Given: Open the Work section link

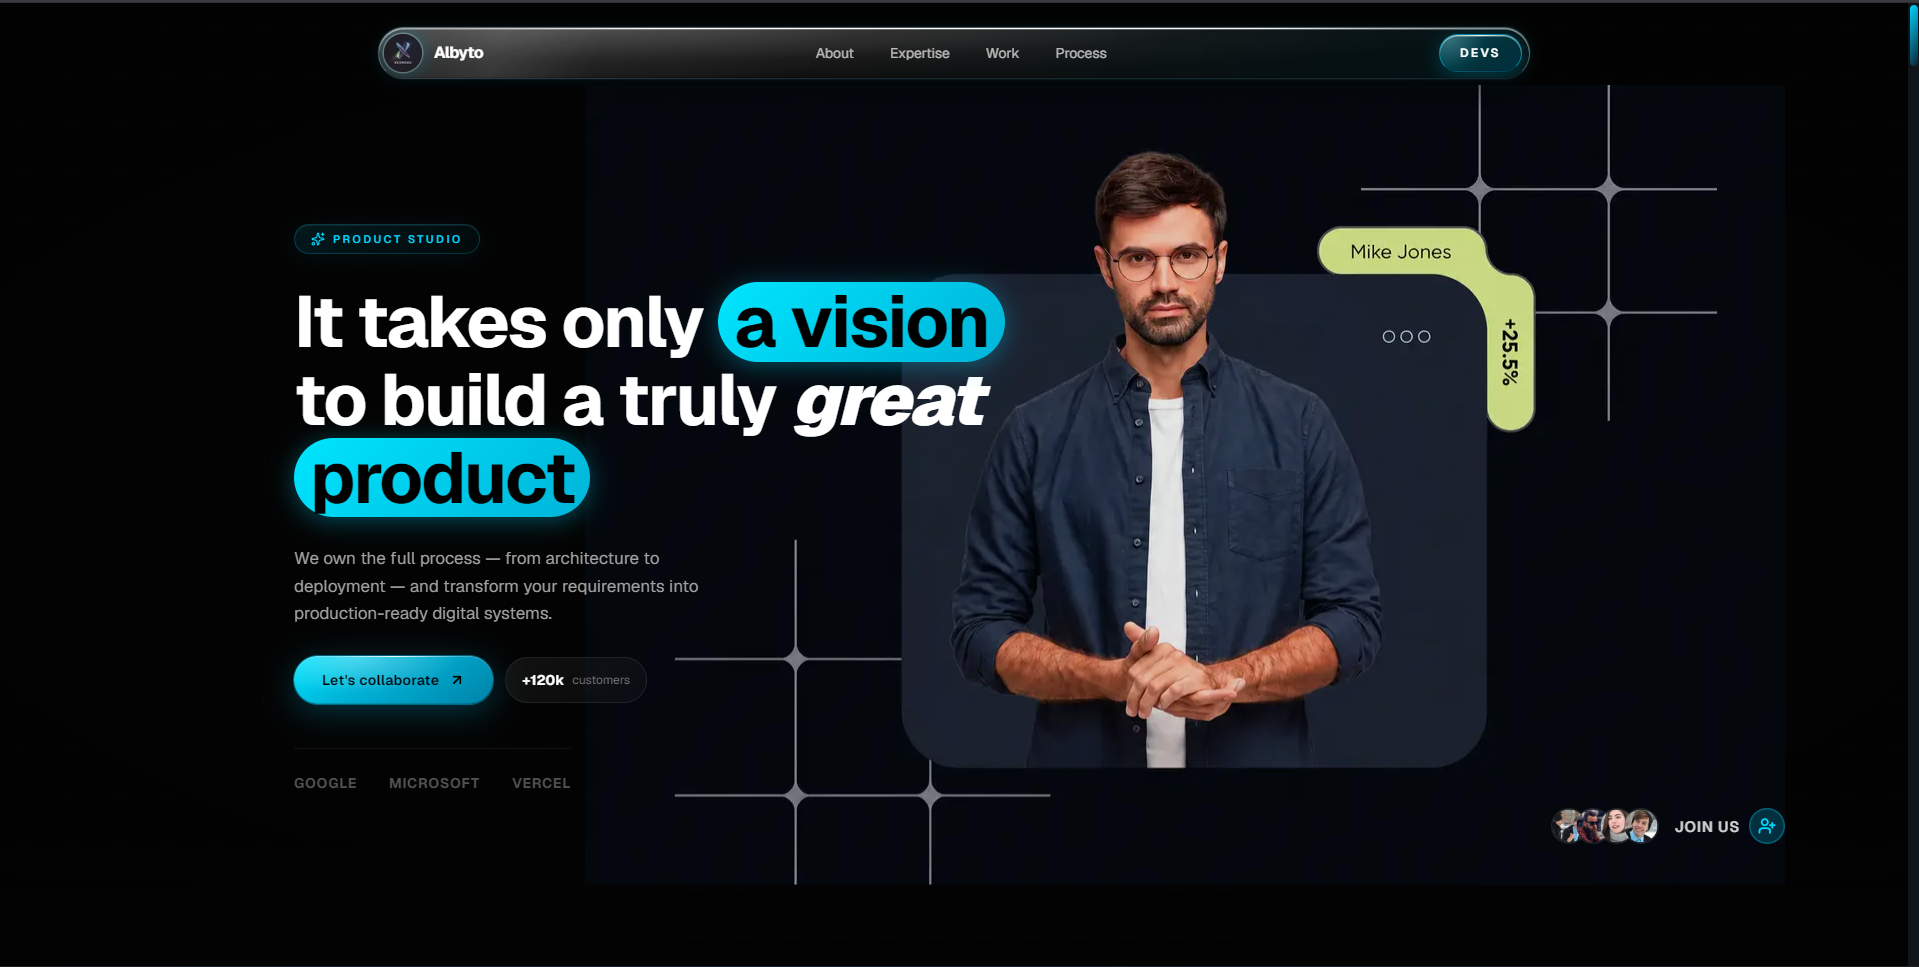Looking at the screenshot, I should click(x=1002, y=53).
